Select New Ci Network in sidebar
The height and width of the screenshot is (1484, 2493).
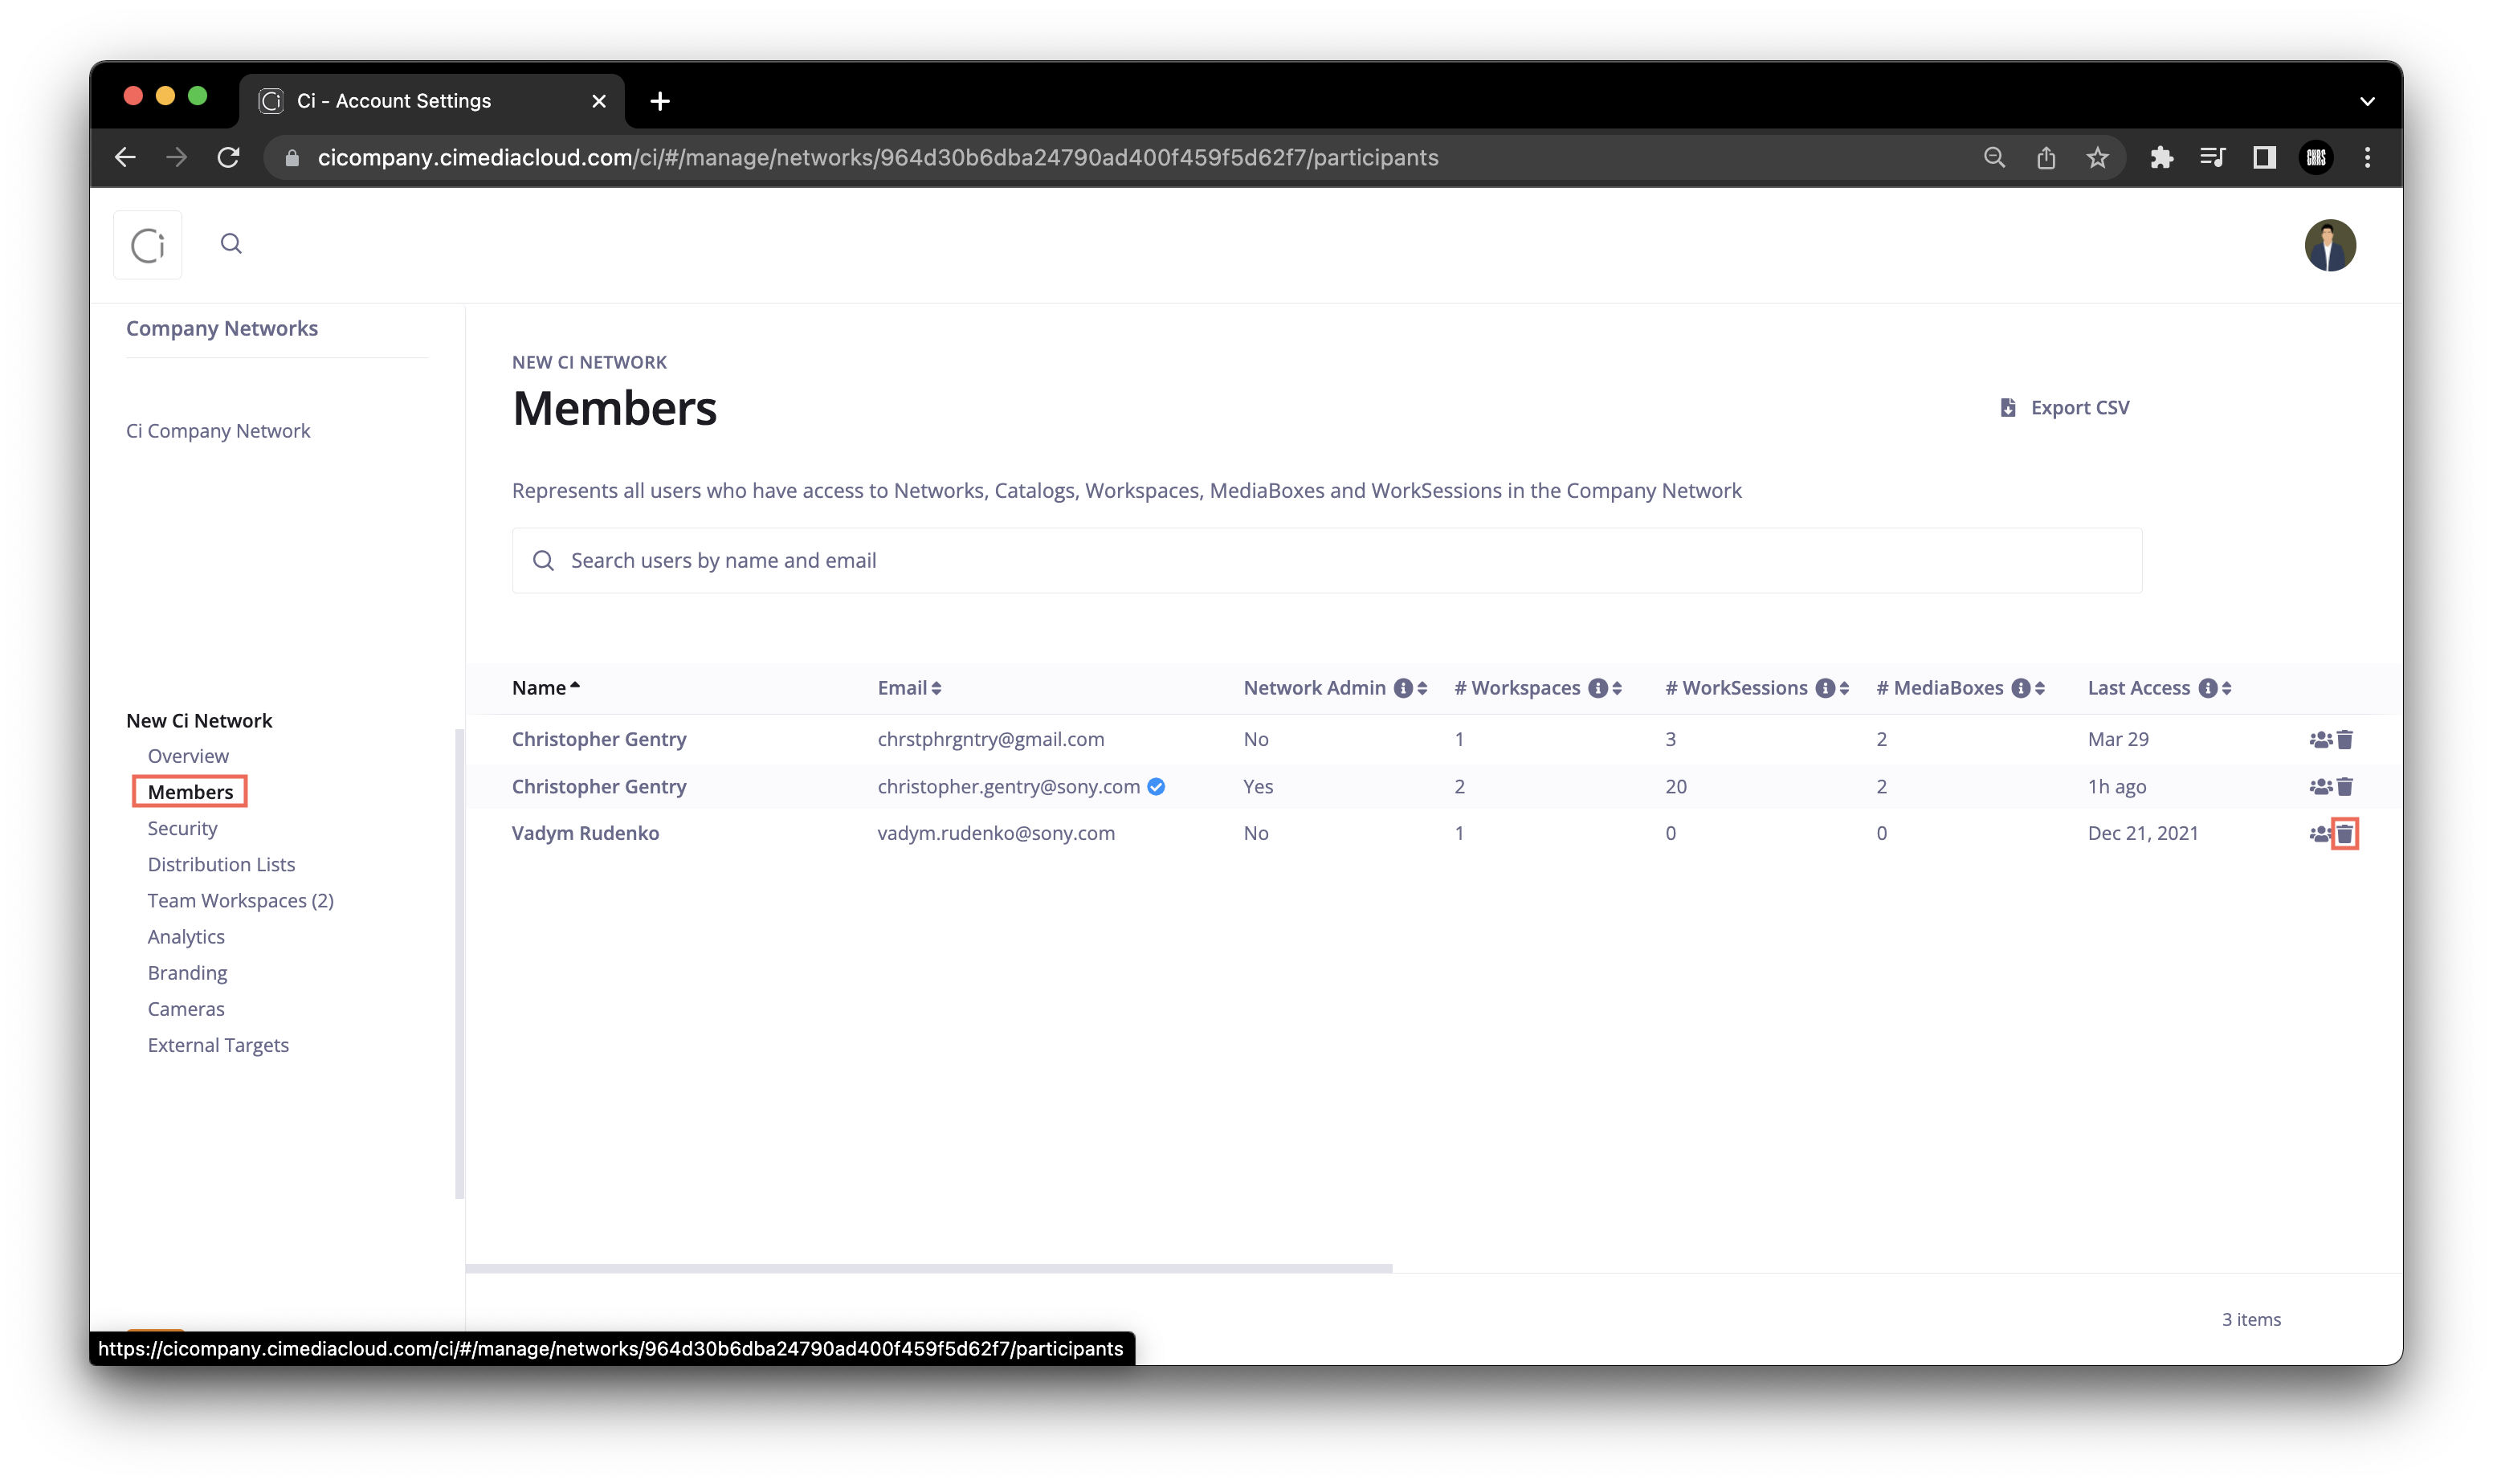(x=199, y=721)
